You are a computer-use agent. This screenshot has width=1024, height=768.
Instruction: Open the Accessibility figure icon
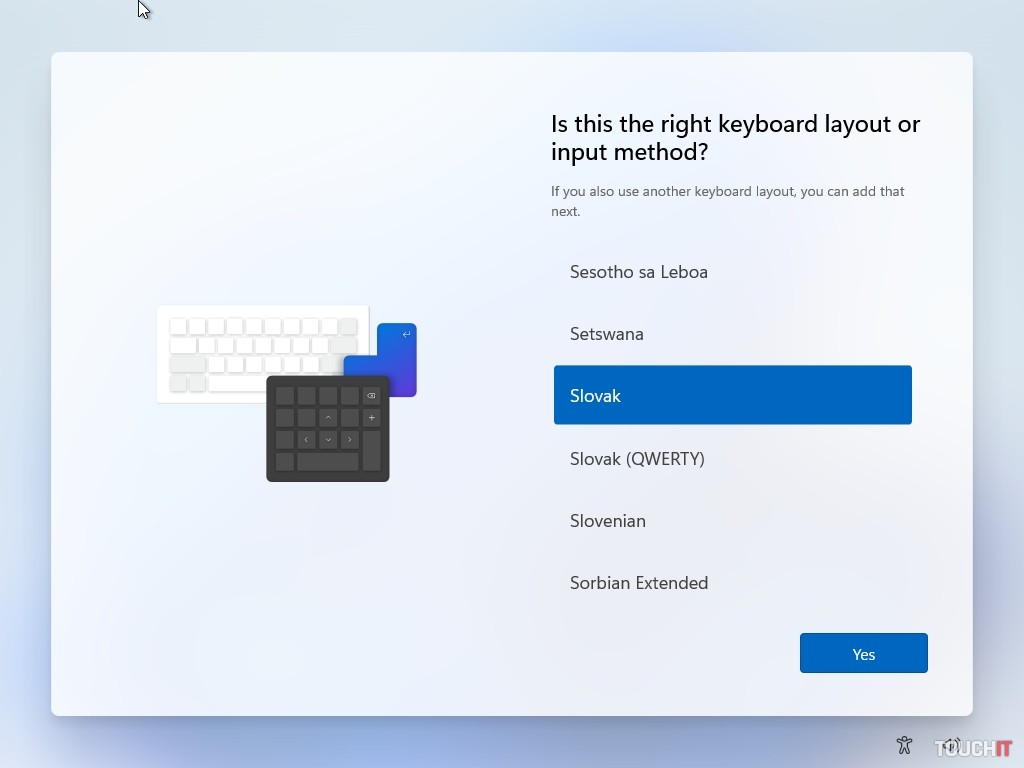[905, 745]
